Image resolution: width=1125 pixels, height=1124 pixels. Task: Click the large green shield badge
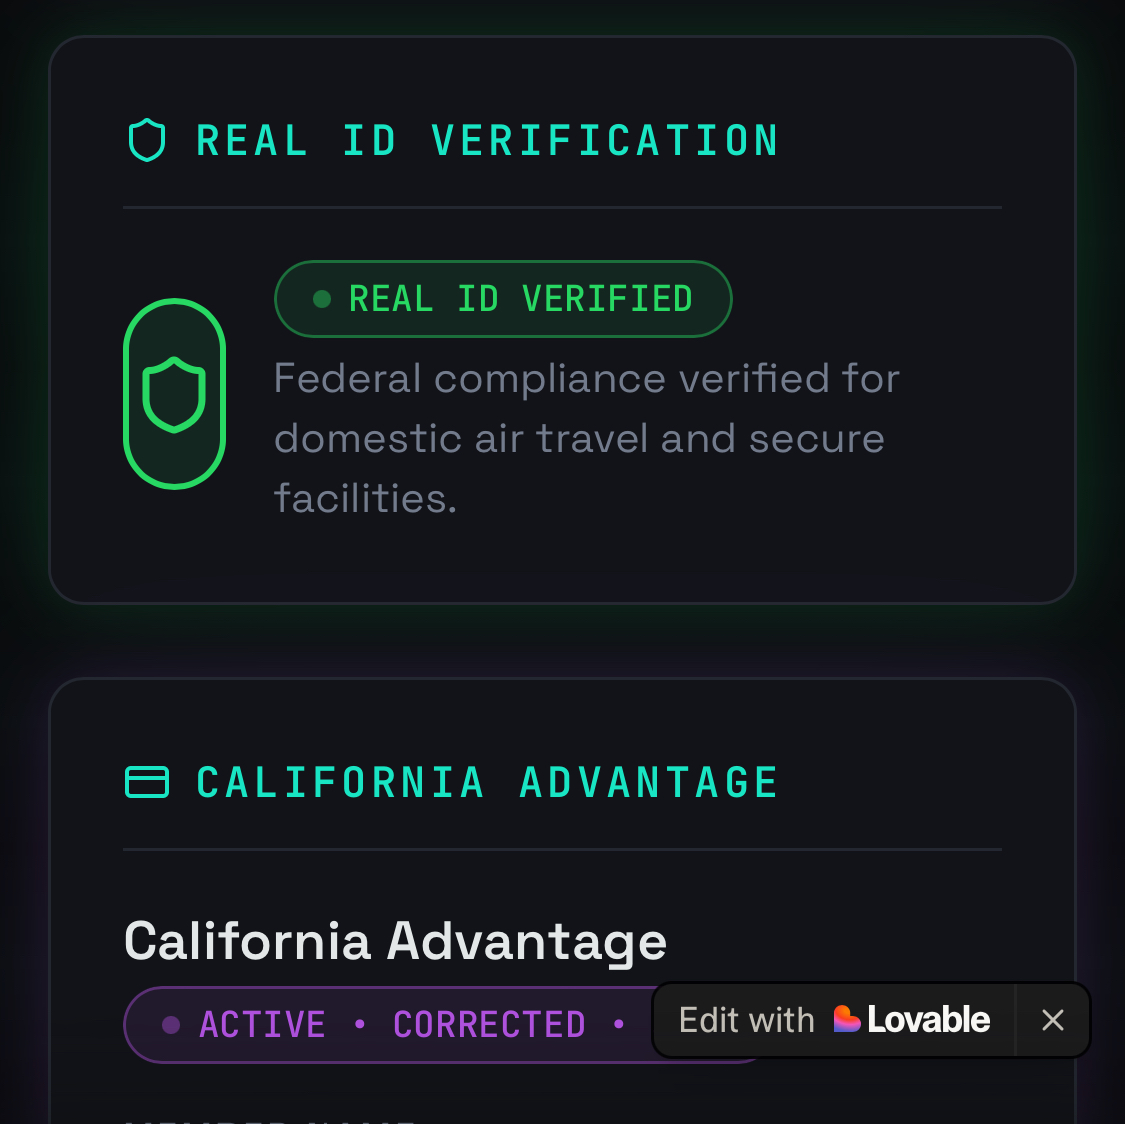pyautogui.click(x=174, y=394)
